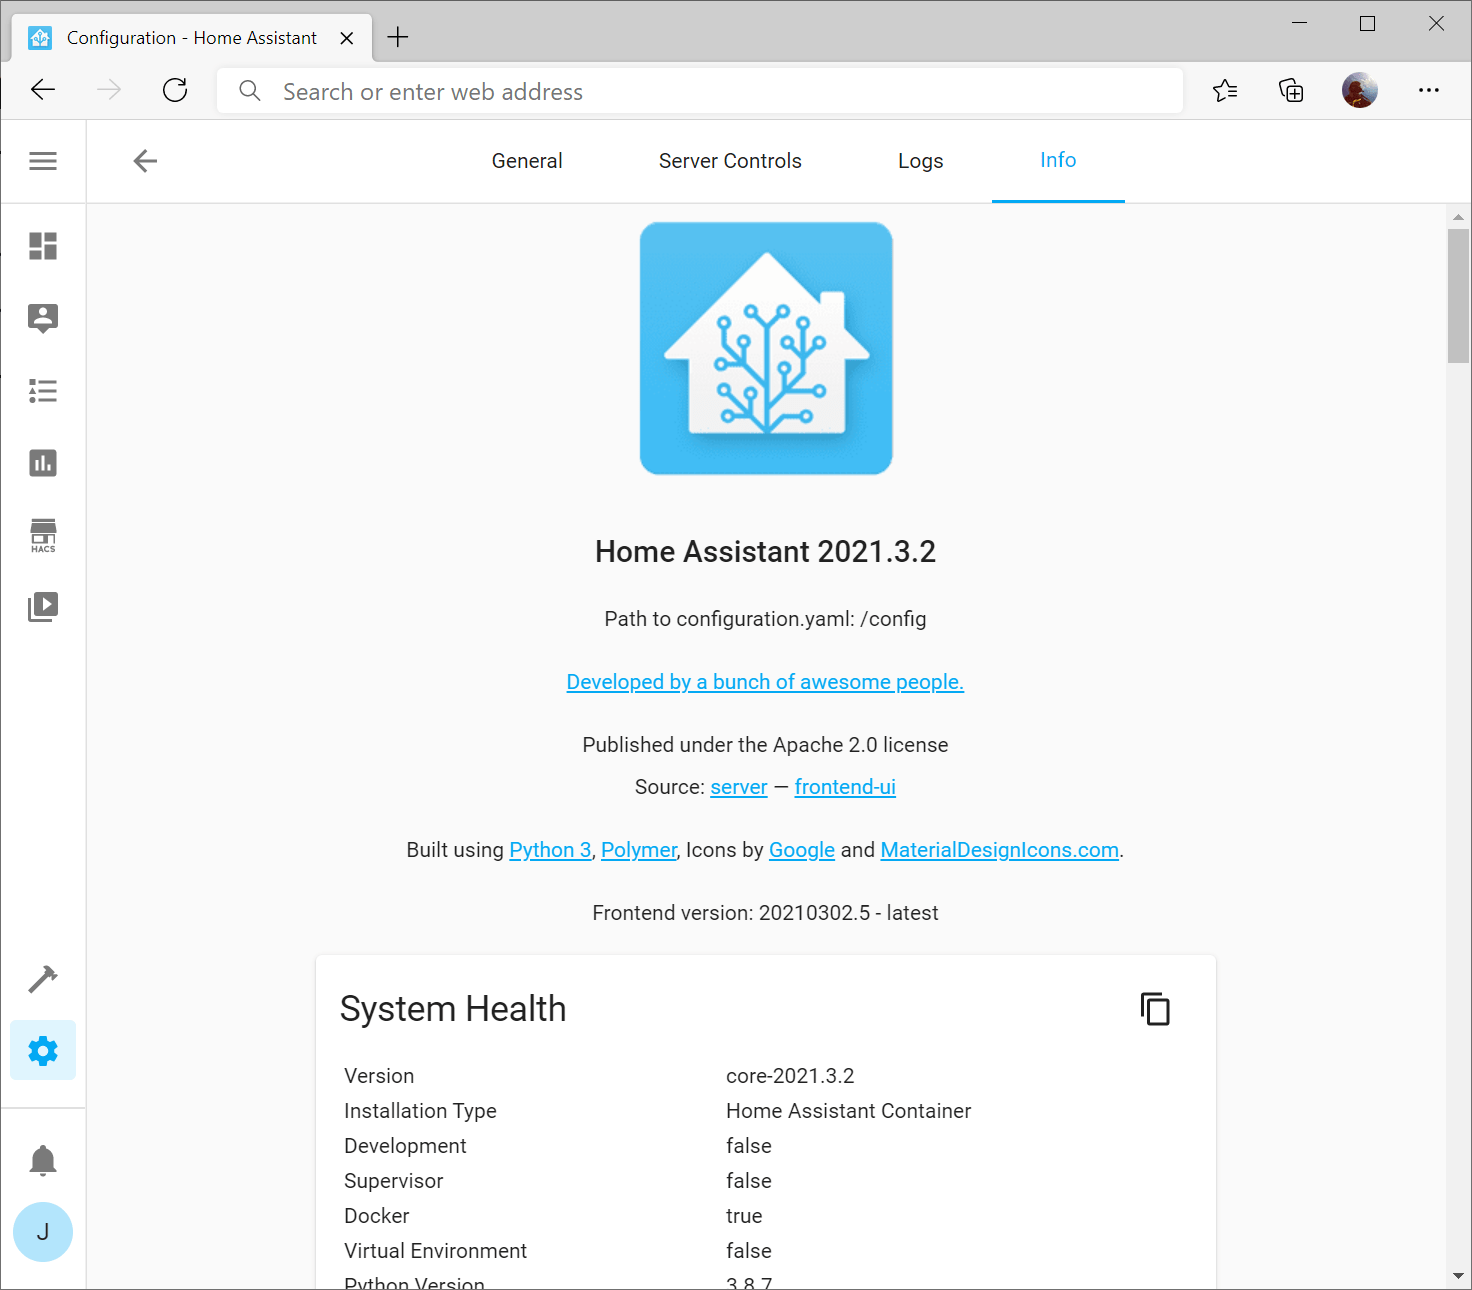This screenshot has width=1472, height=1290.
Task: Open the Logbook panel
Action: coord(43,390)
